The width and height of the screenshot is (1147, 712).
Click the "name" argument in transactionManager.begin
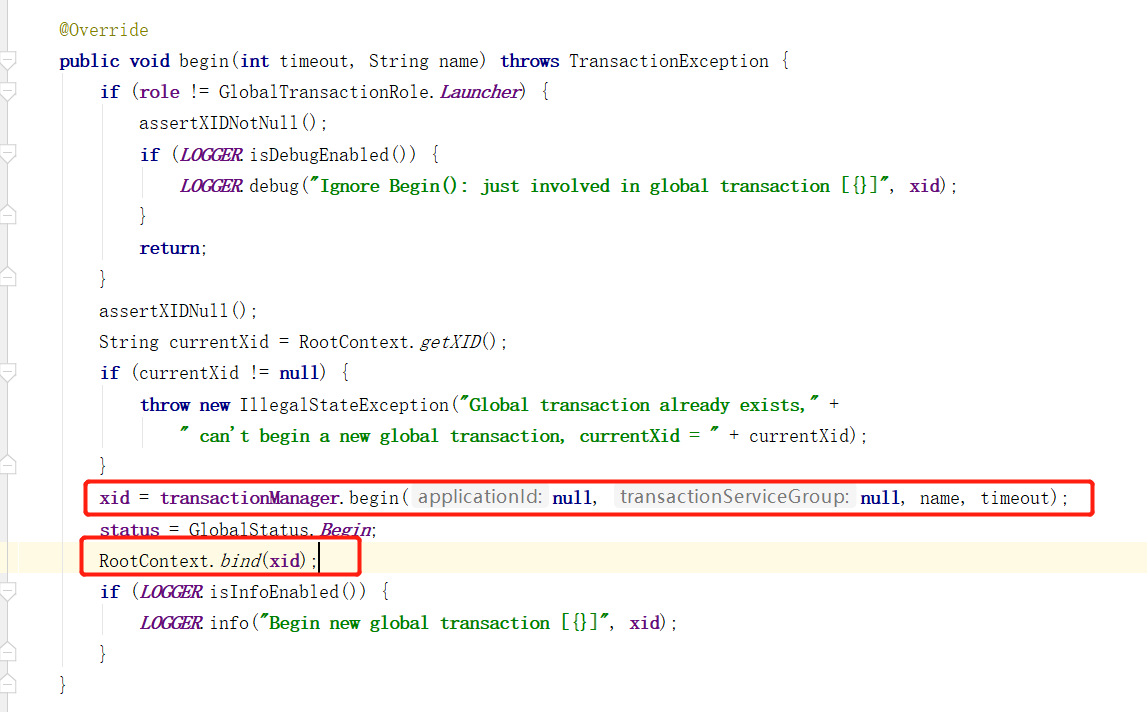pyautogui.click(x=939, y=498)
